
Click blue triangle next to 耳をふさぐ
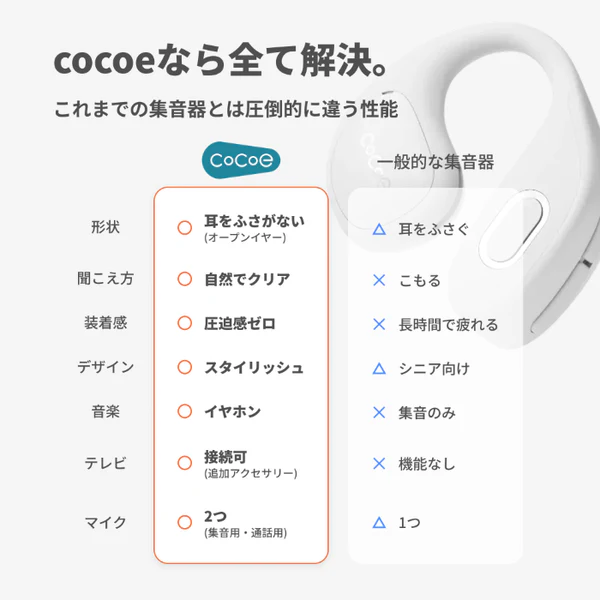click(379, 229)
